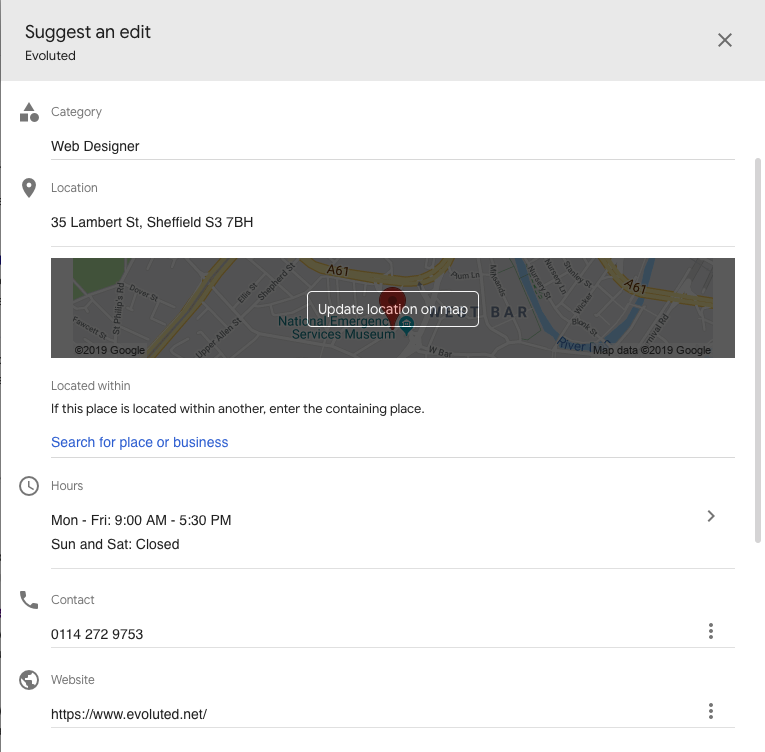The height and width of the screenshot is (752, 765).
Task: Expand the Hours section chevron
Action: click(x=710, y=516)
